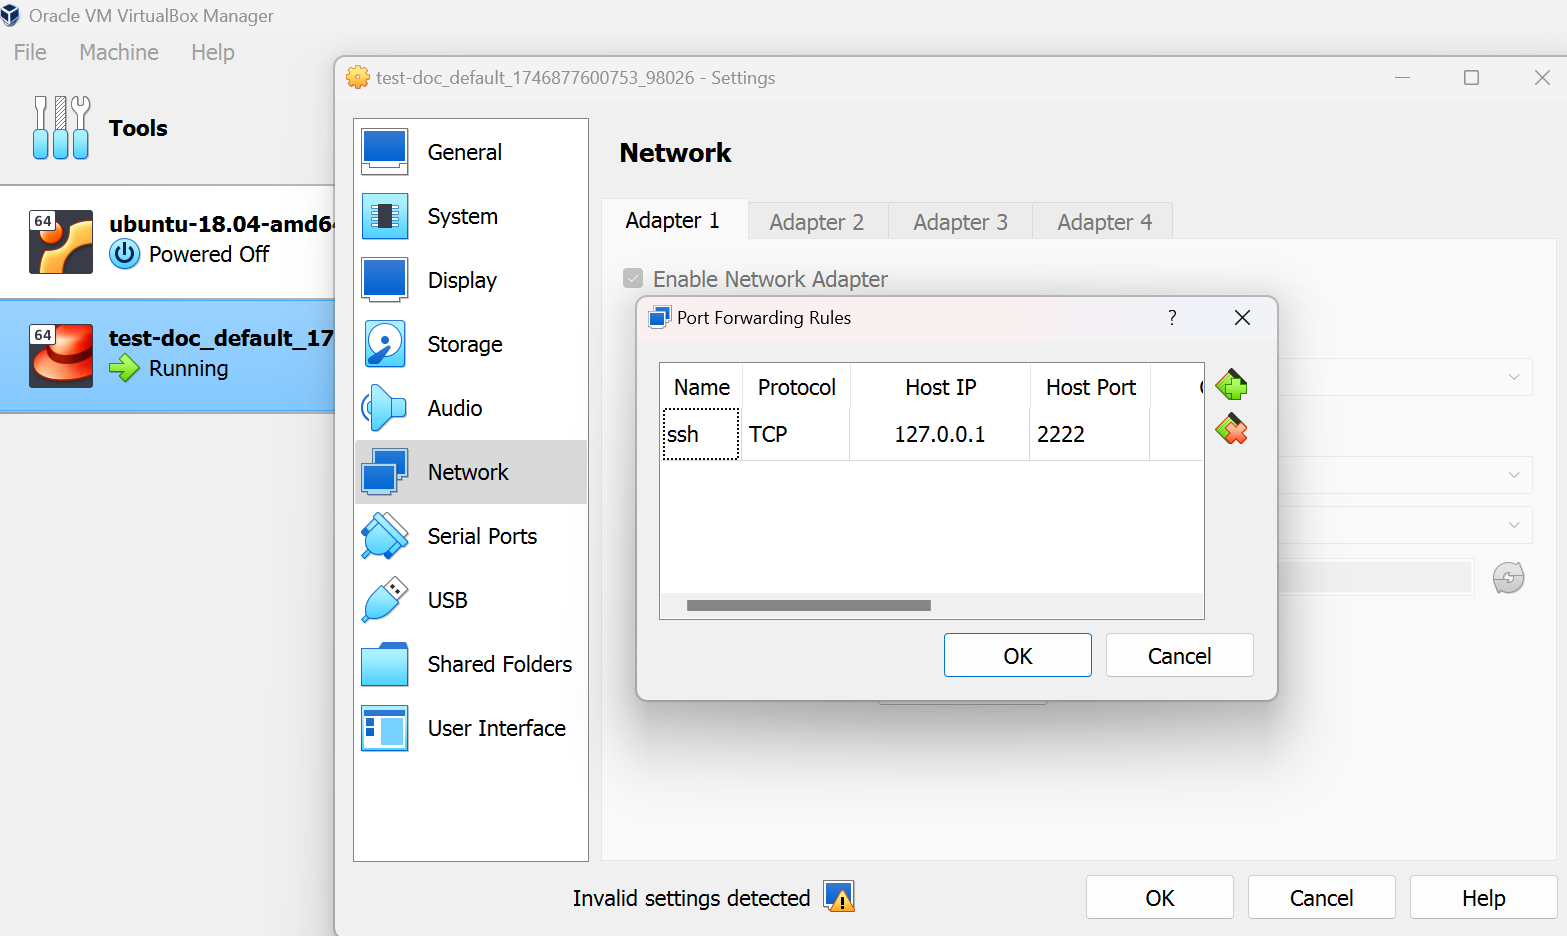Click the 'Invalid settings detected' text

[x=691, y=898]
